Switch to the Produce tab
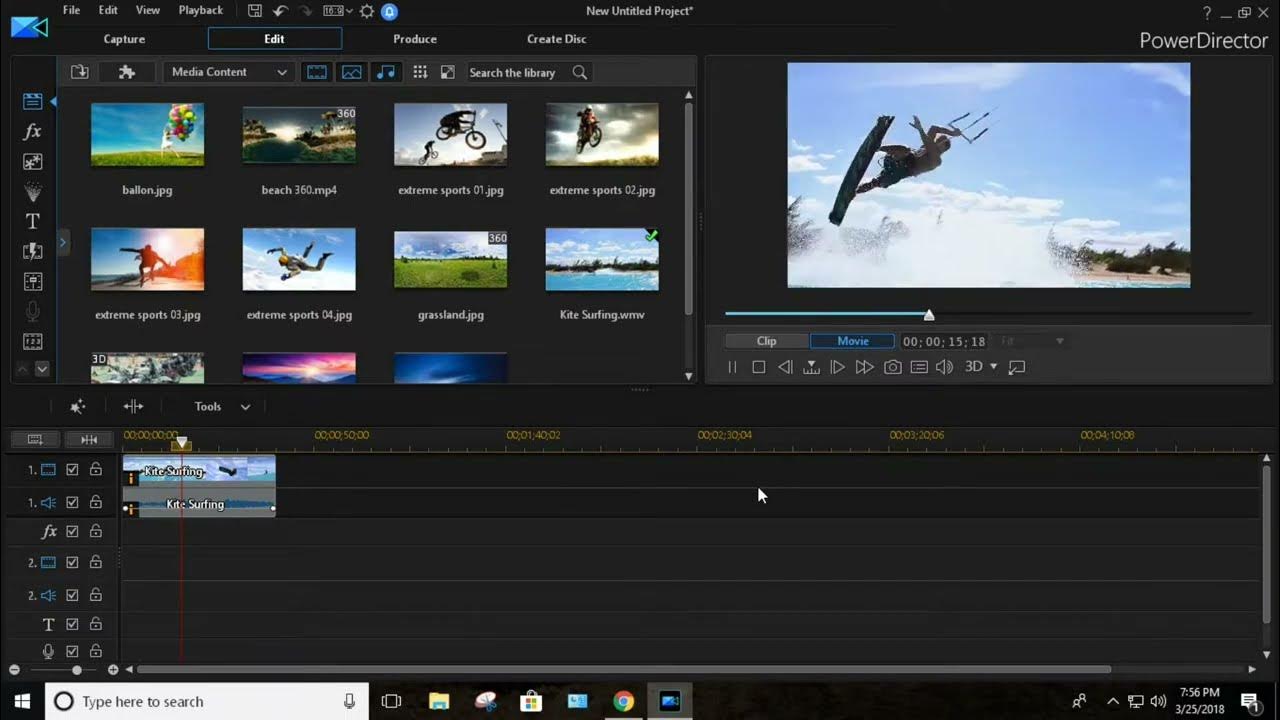 [415, 39]
